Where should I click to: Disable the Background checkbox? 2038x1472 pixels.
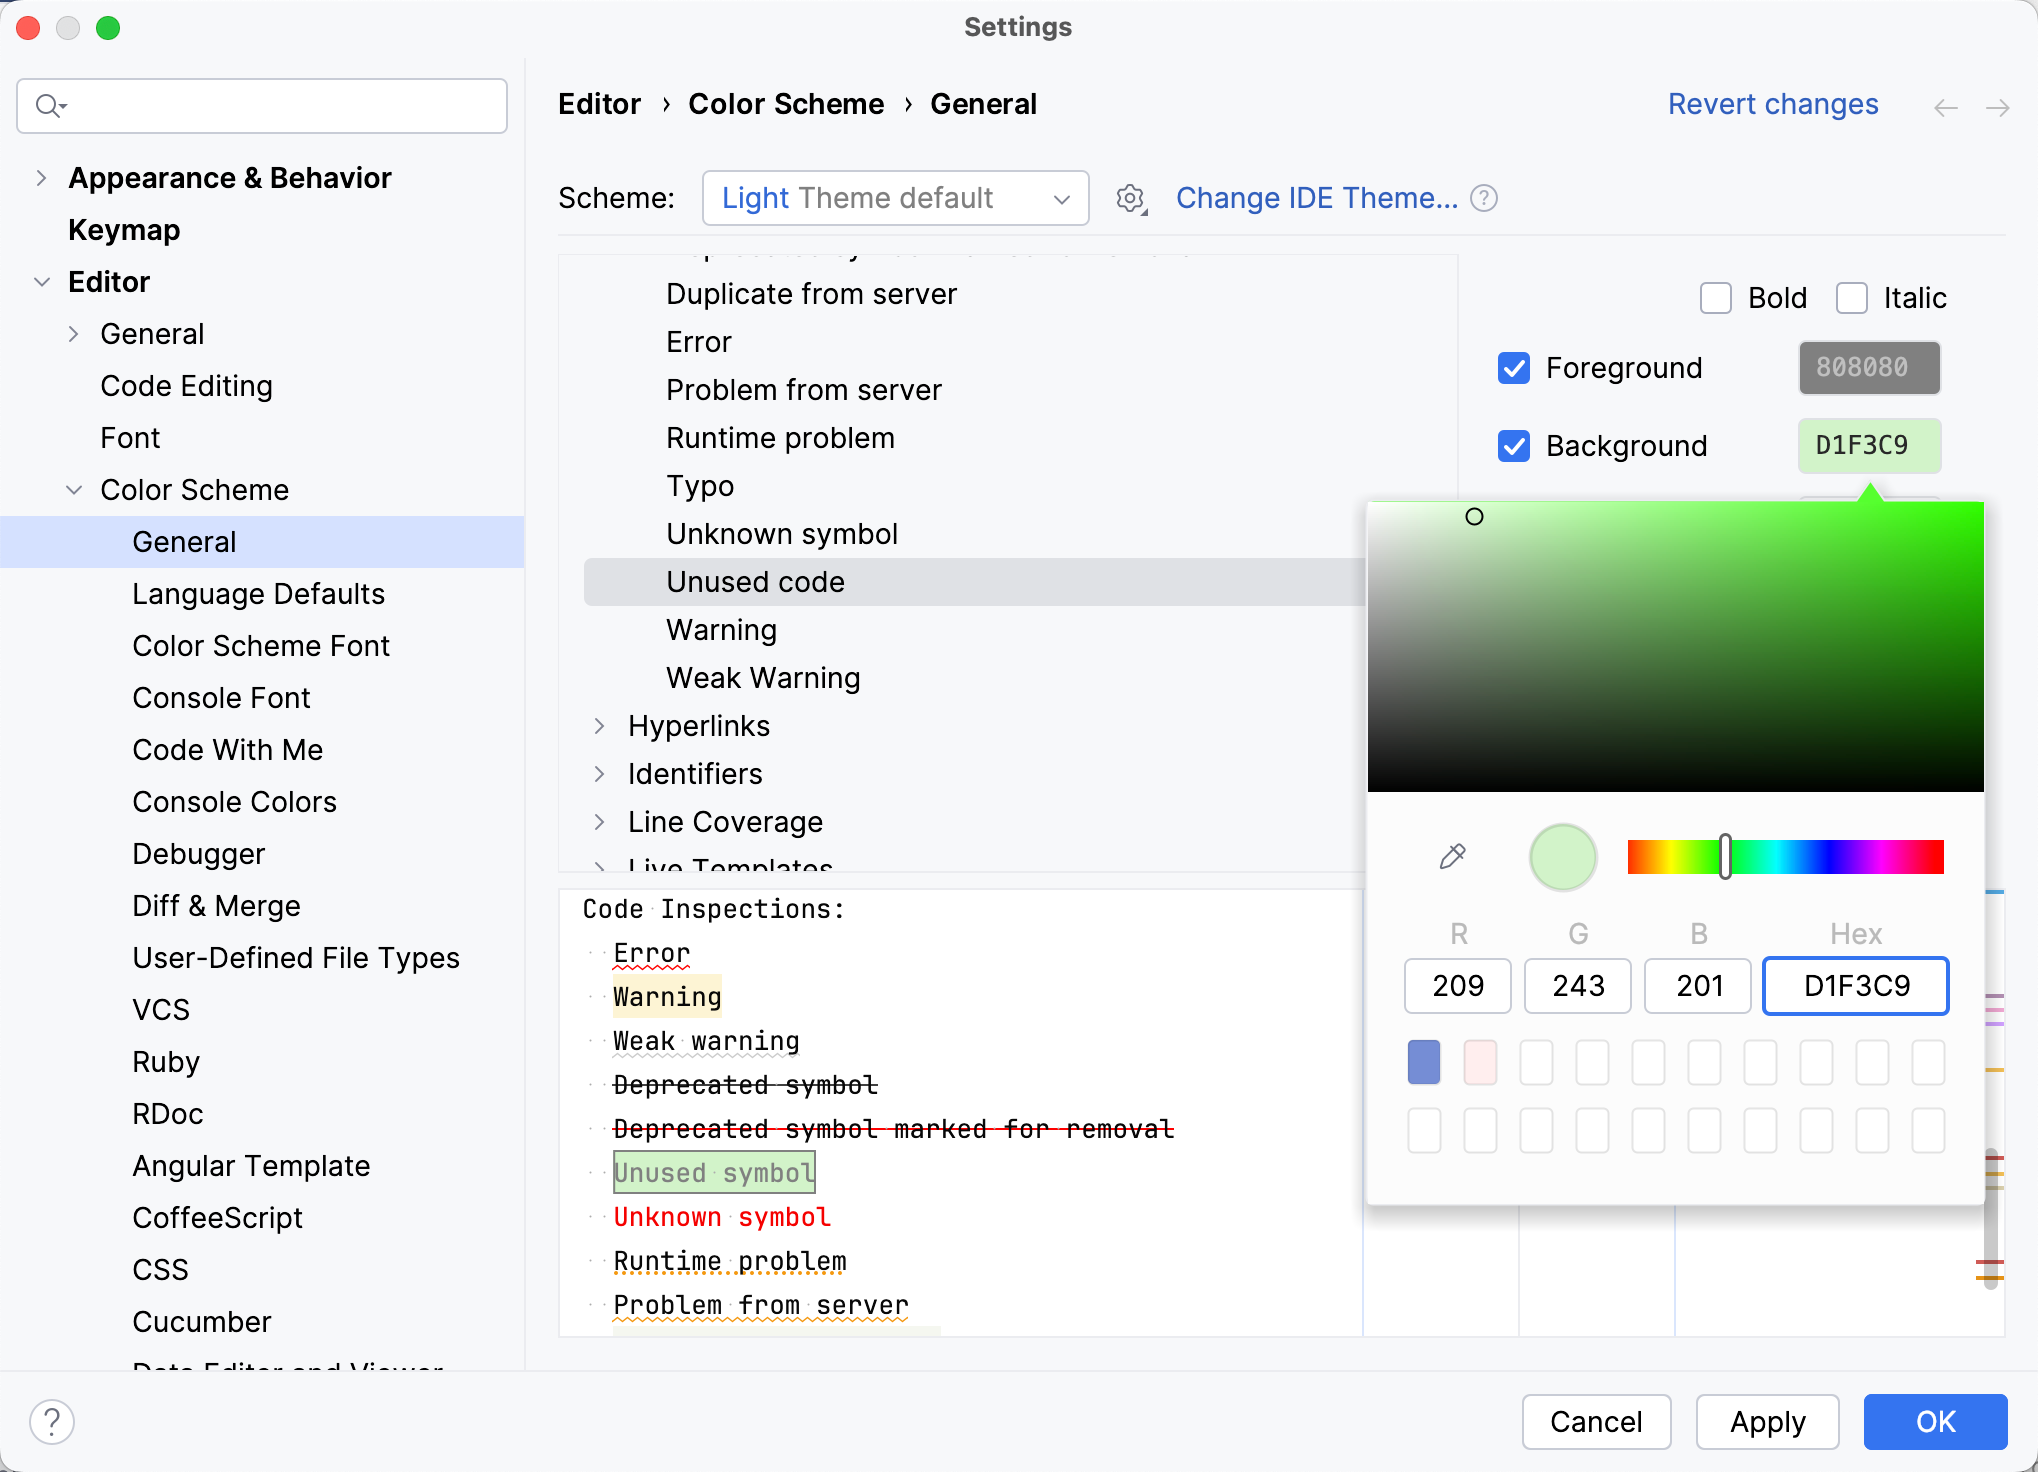(1514, 446)
